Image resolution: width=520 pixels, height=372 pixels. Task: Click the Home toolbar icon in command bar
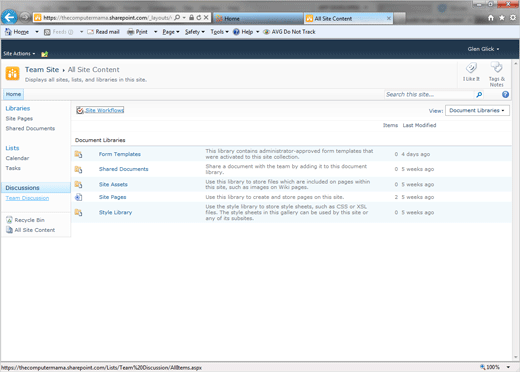click(x=8, y=32)
